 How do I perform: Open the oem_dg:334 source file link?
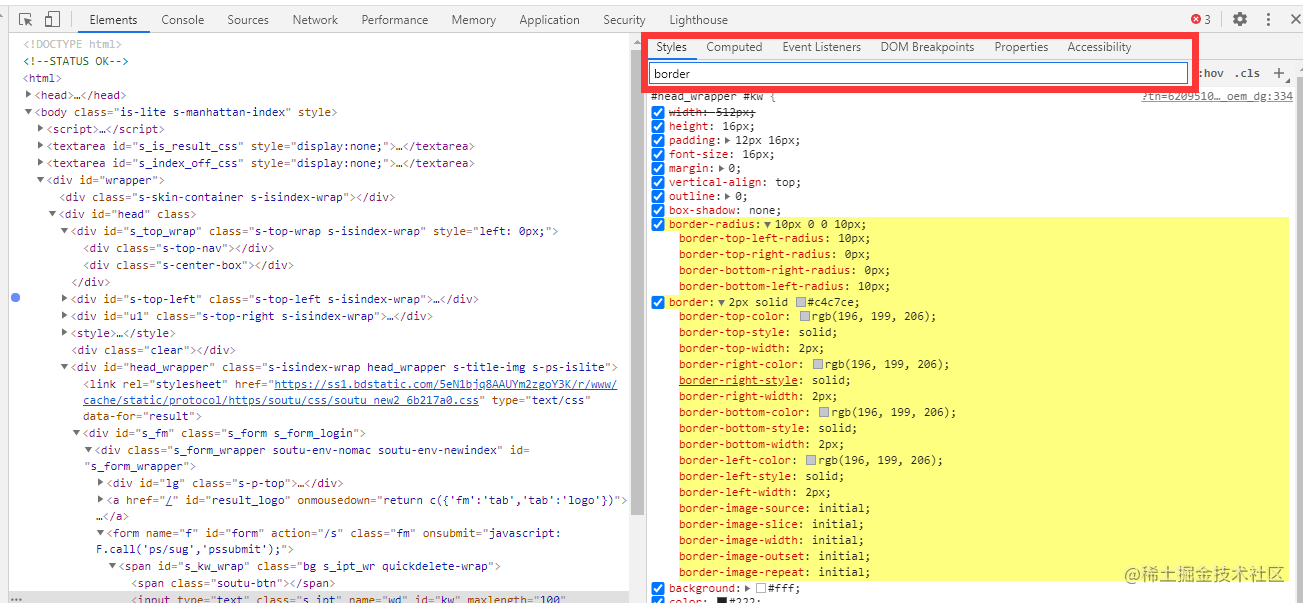[x=1217, y=96]
